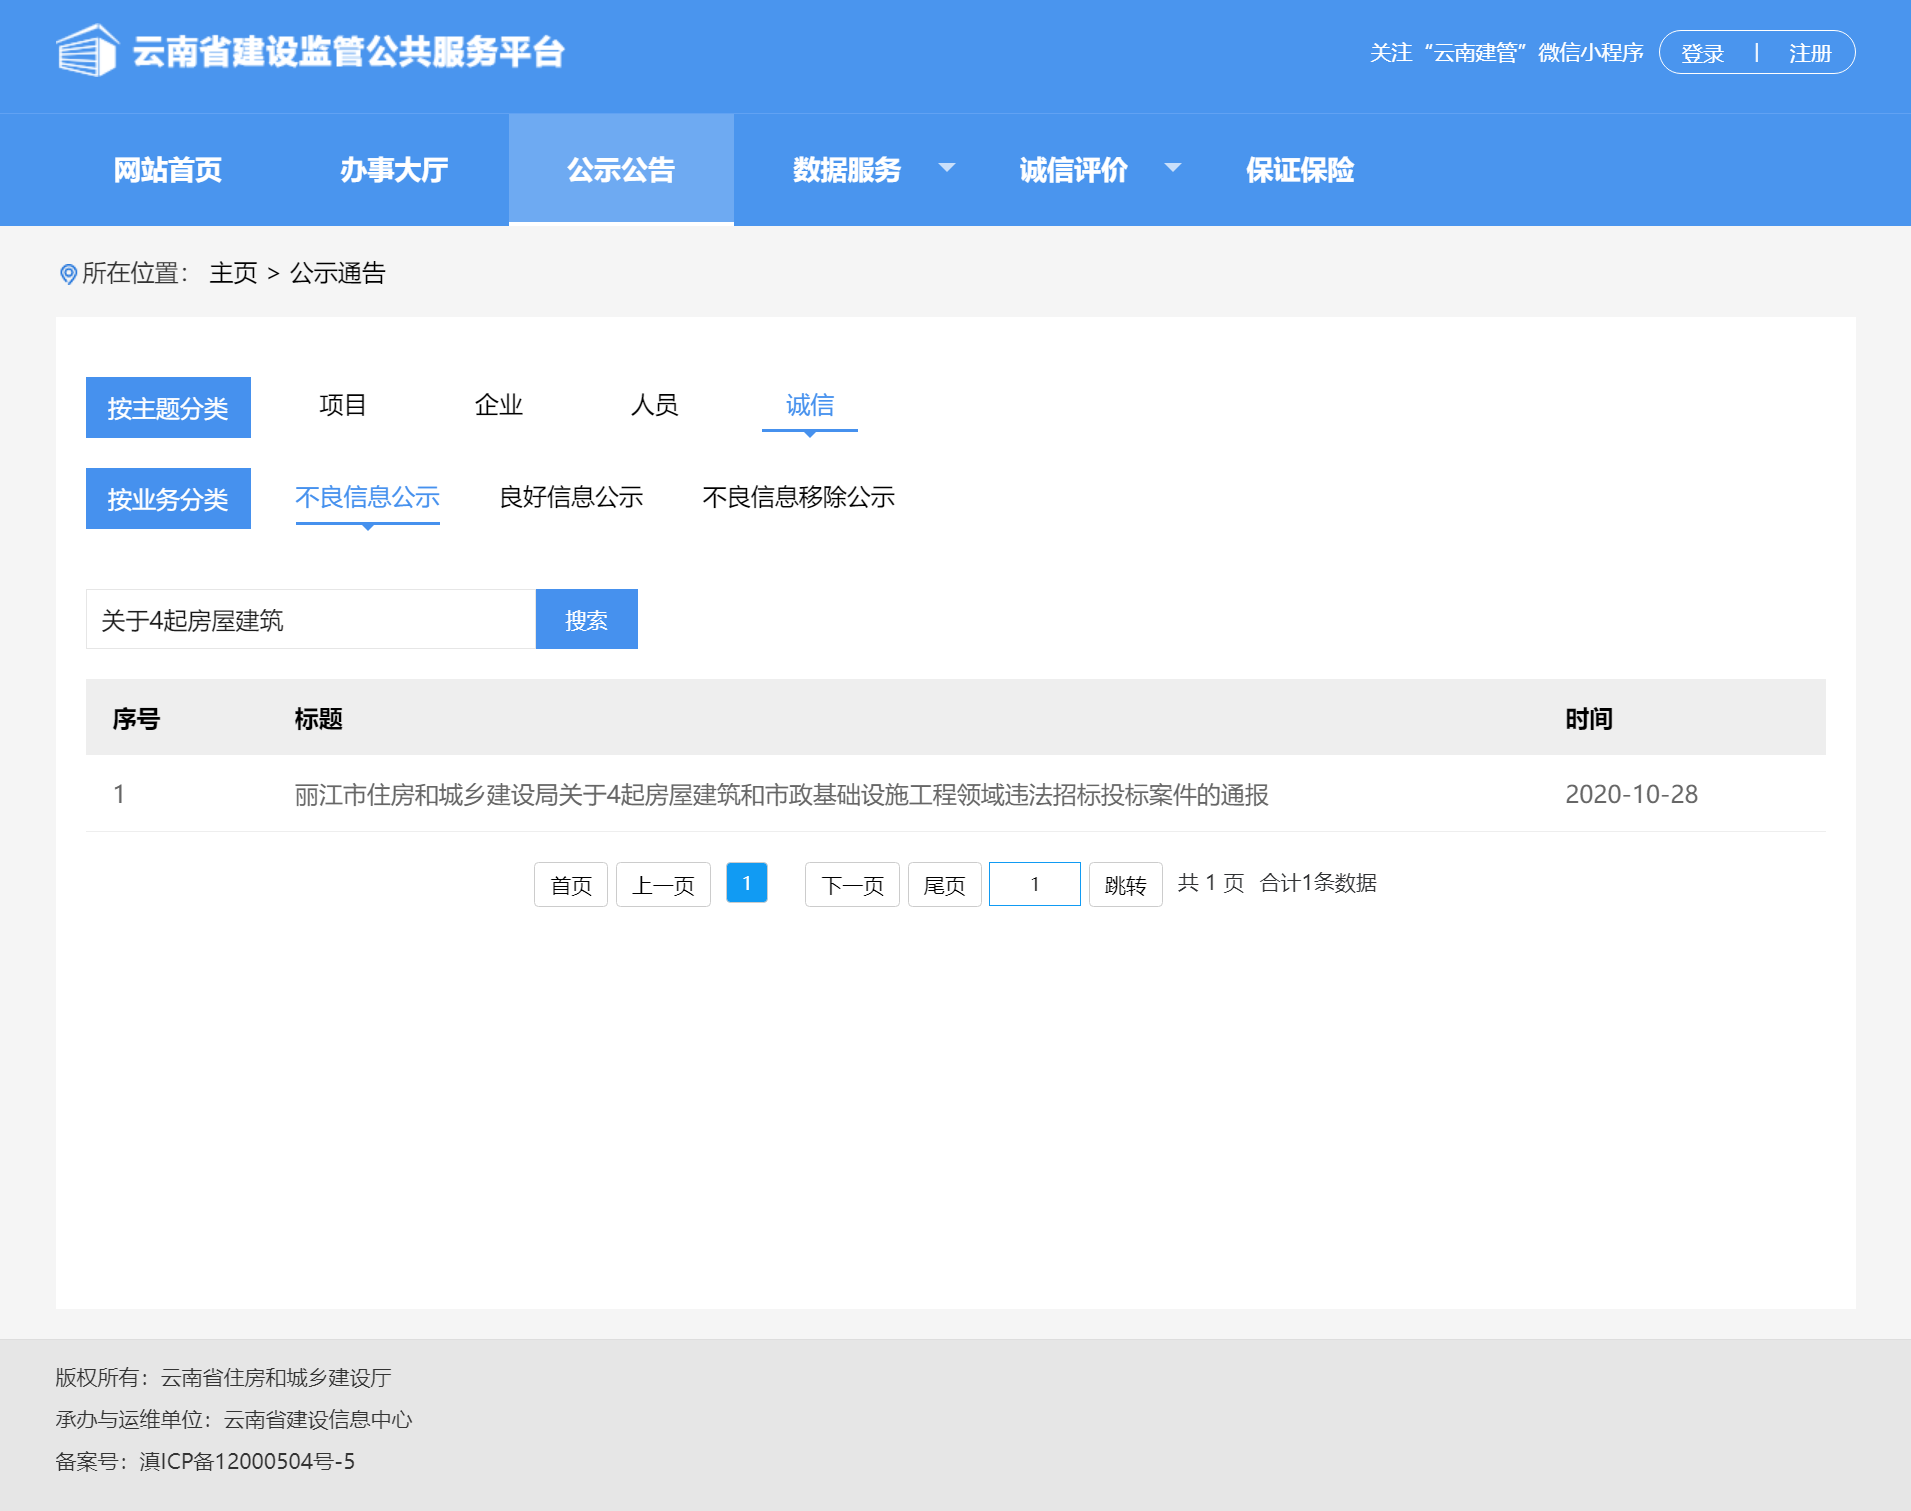1911x1511 pixels.
Task: Select the 保证保险 navigation item
Action: (x=1299, y=170)
